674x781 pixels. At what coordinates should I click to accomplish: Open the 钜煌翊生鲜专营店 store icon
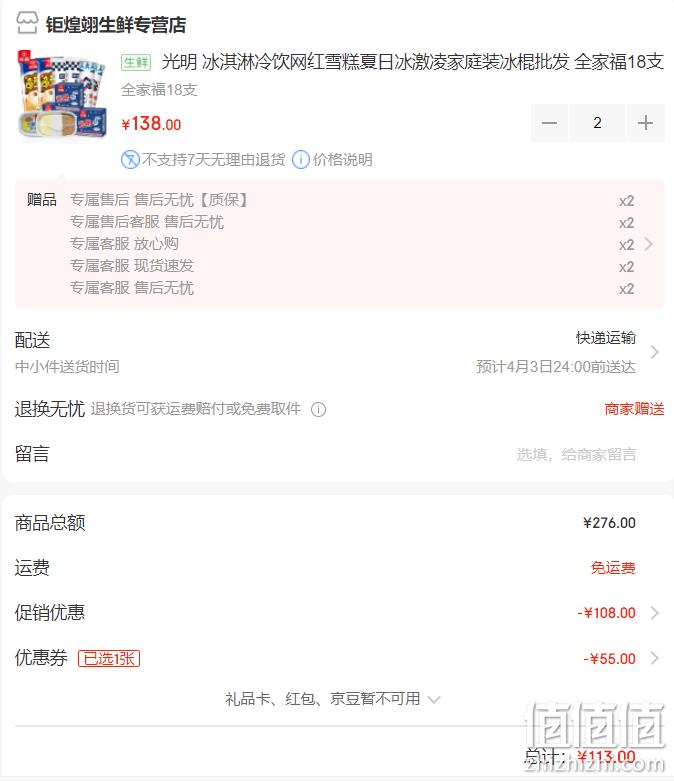(x=27, y=23)
